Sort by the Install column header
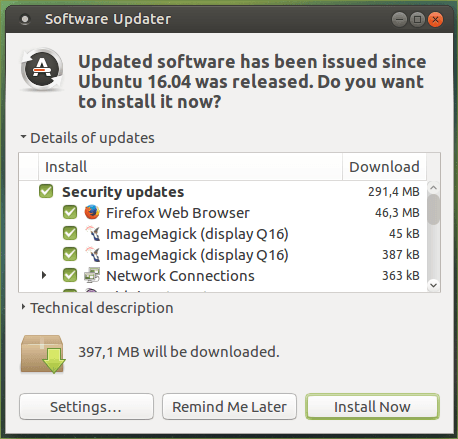 (x=190, y=167)
